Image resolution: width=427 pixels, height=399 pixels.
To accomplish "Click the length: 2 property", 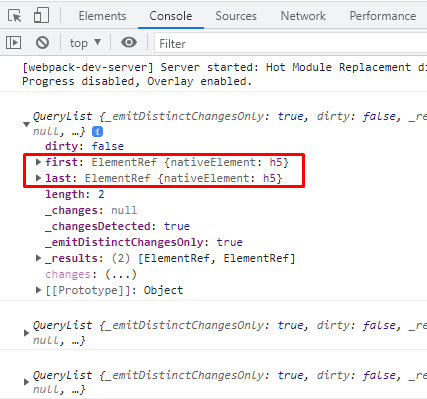I will tap(75, 194).
